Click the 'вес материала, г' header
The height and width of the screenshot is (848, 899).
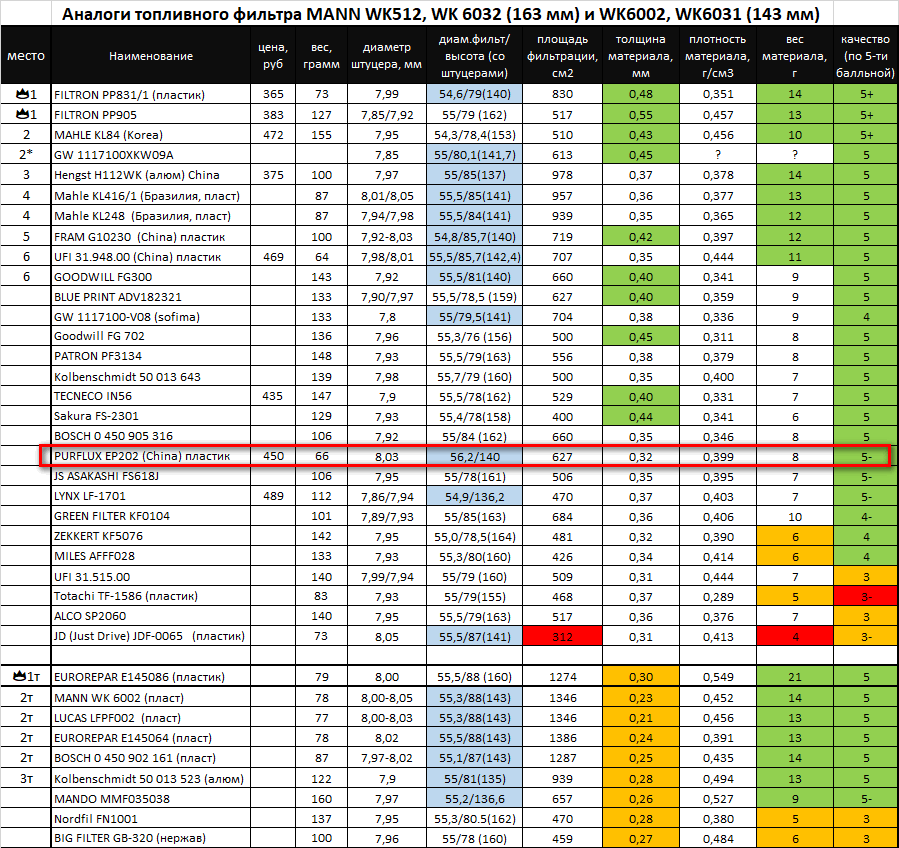(x=795, y=56)
